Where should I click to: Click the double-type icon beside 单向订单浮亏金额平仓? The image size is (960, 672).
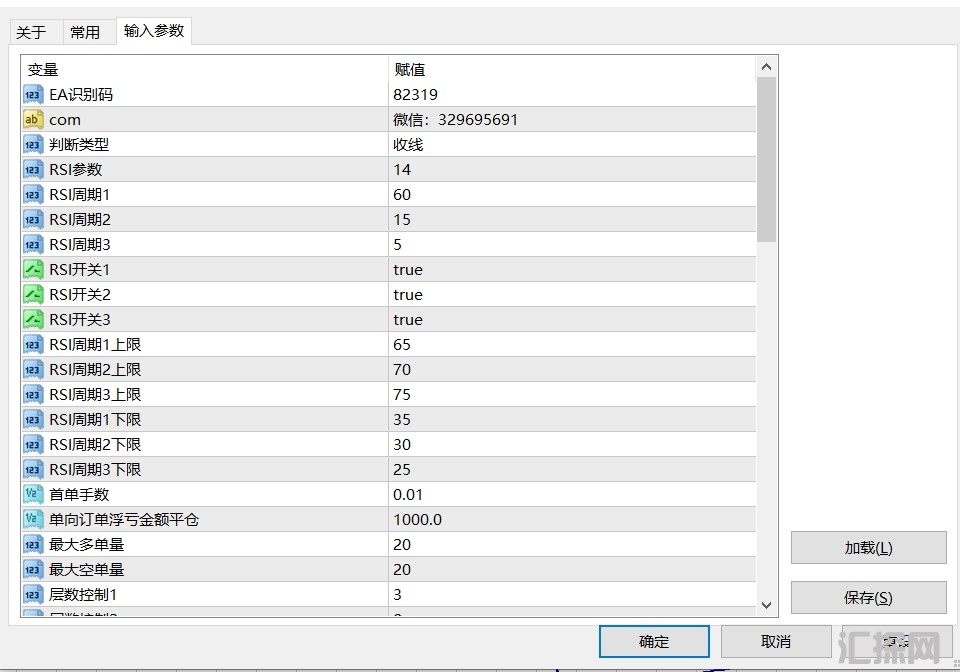(33, 520)
